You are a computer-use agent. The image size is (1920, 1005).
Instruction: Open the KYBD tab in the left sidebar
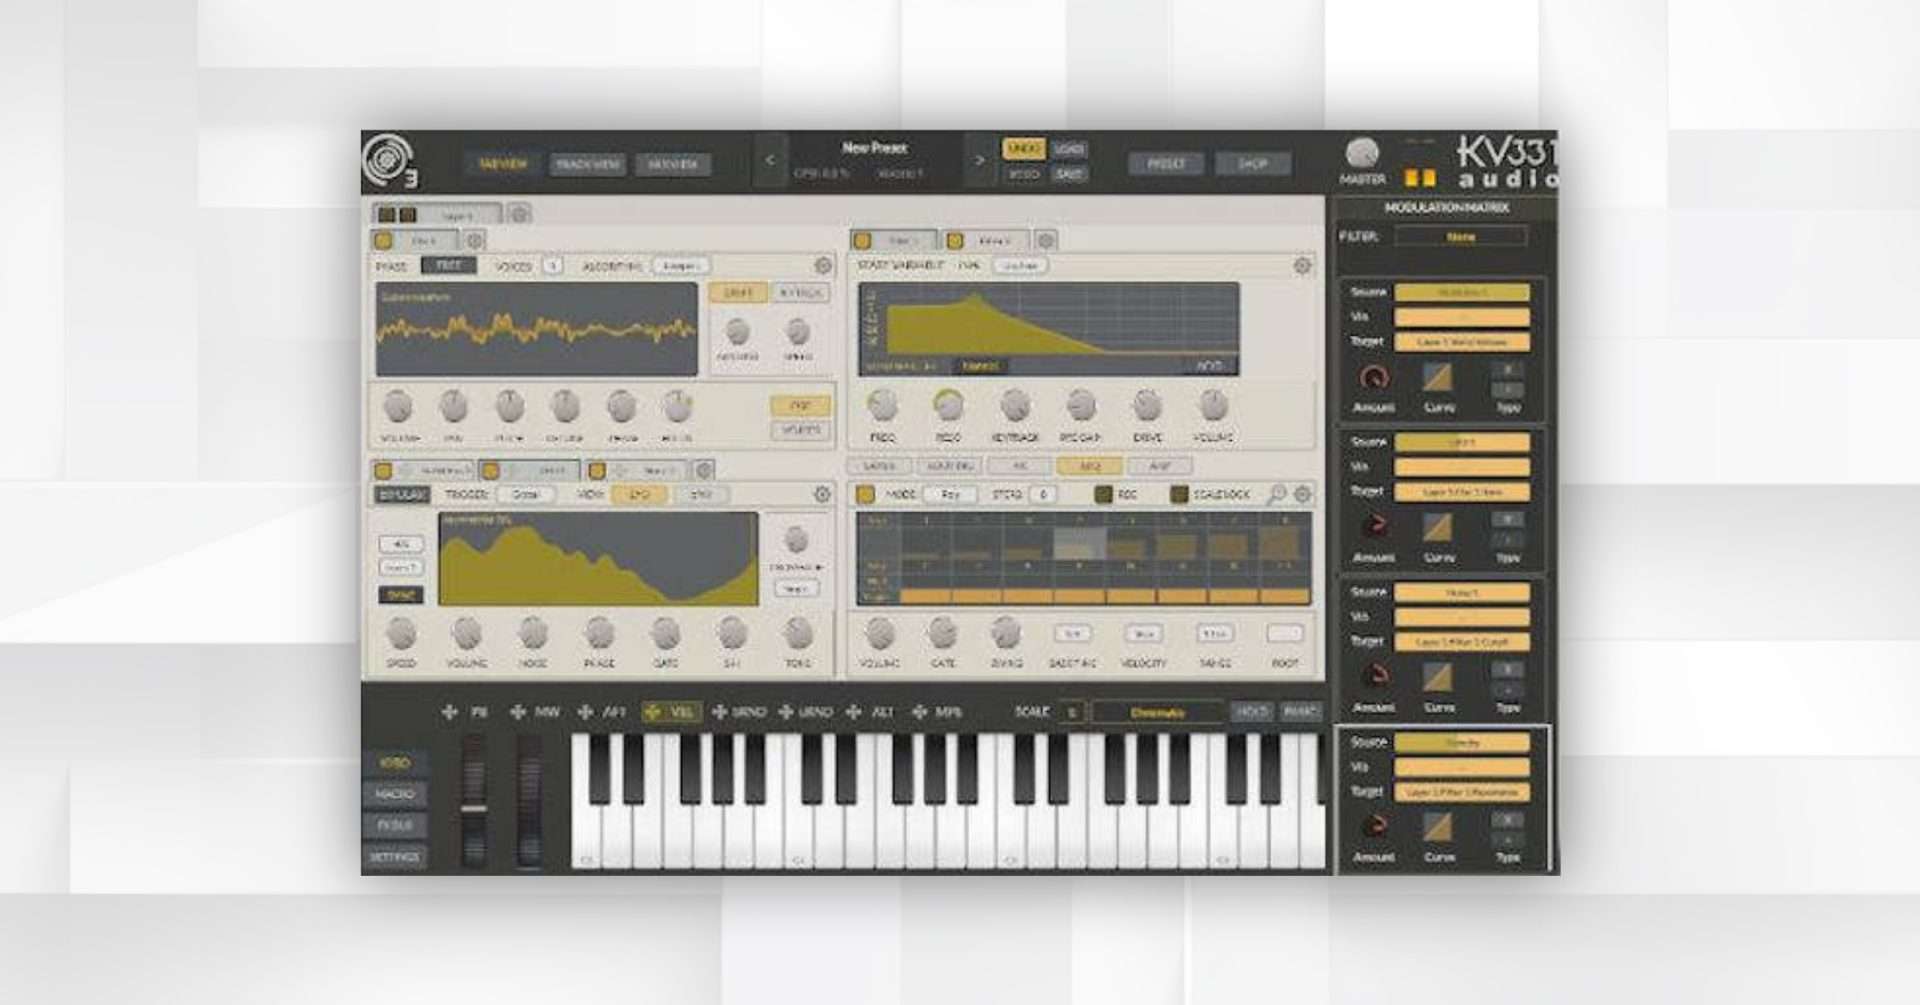395,763
